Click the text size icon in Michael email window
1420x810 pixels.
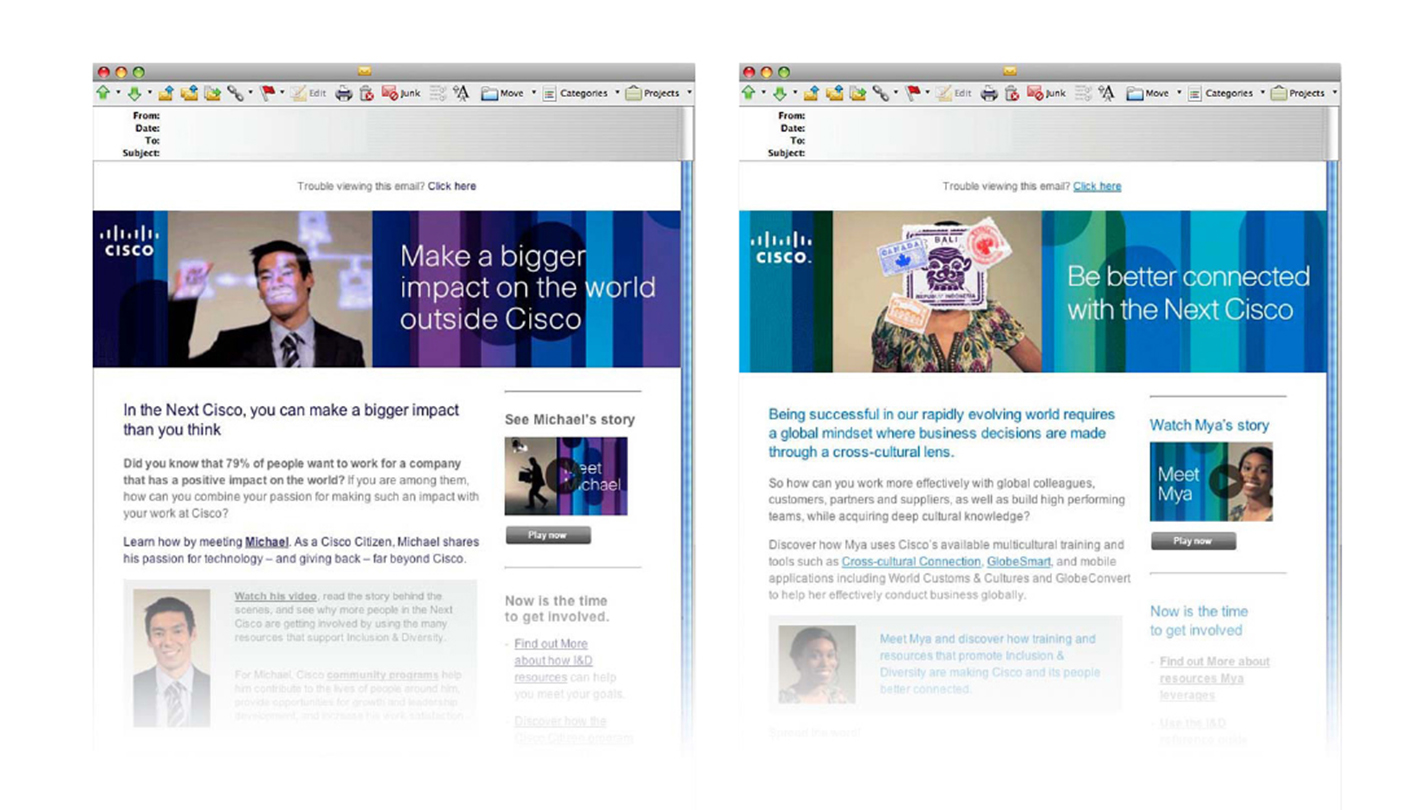point(461,93)
